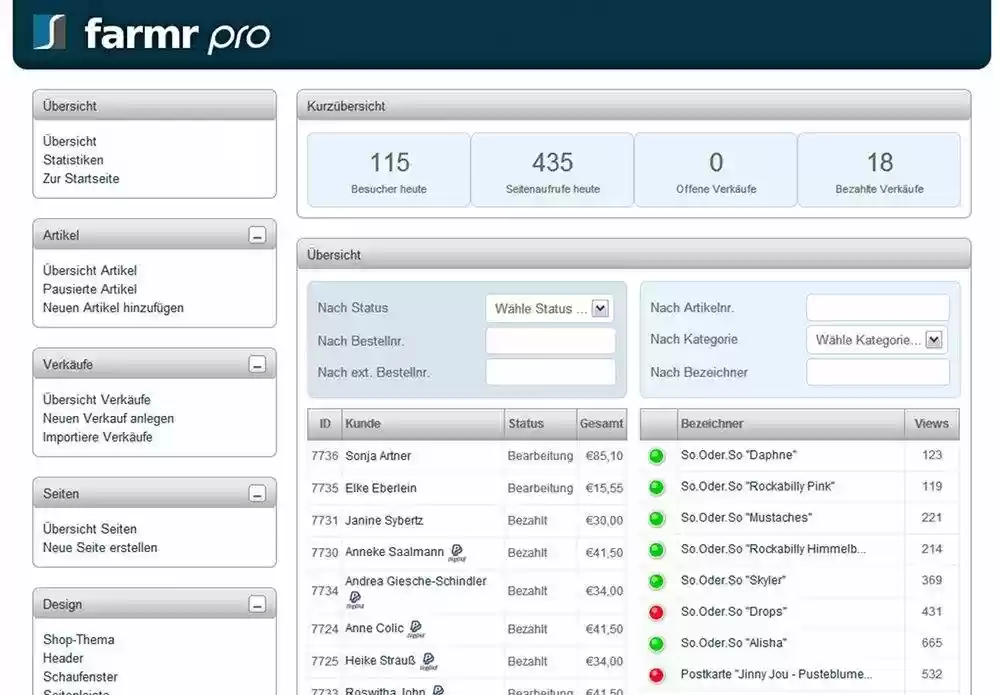The width and height of the screenshot is (1000, 695).
Task: Click the green lamp beside So.Oder.So "Mustaches"
Action: pyautogui.click(x=656, y=518)
